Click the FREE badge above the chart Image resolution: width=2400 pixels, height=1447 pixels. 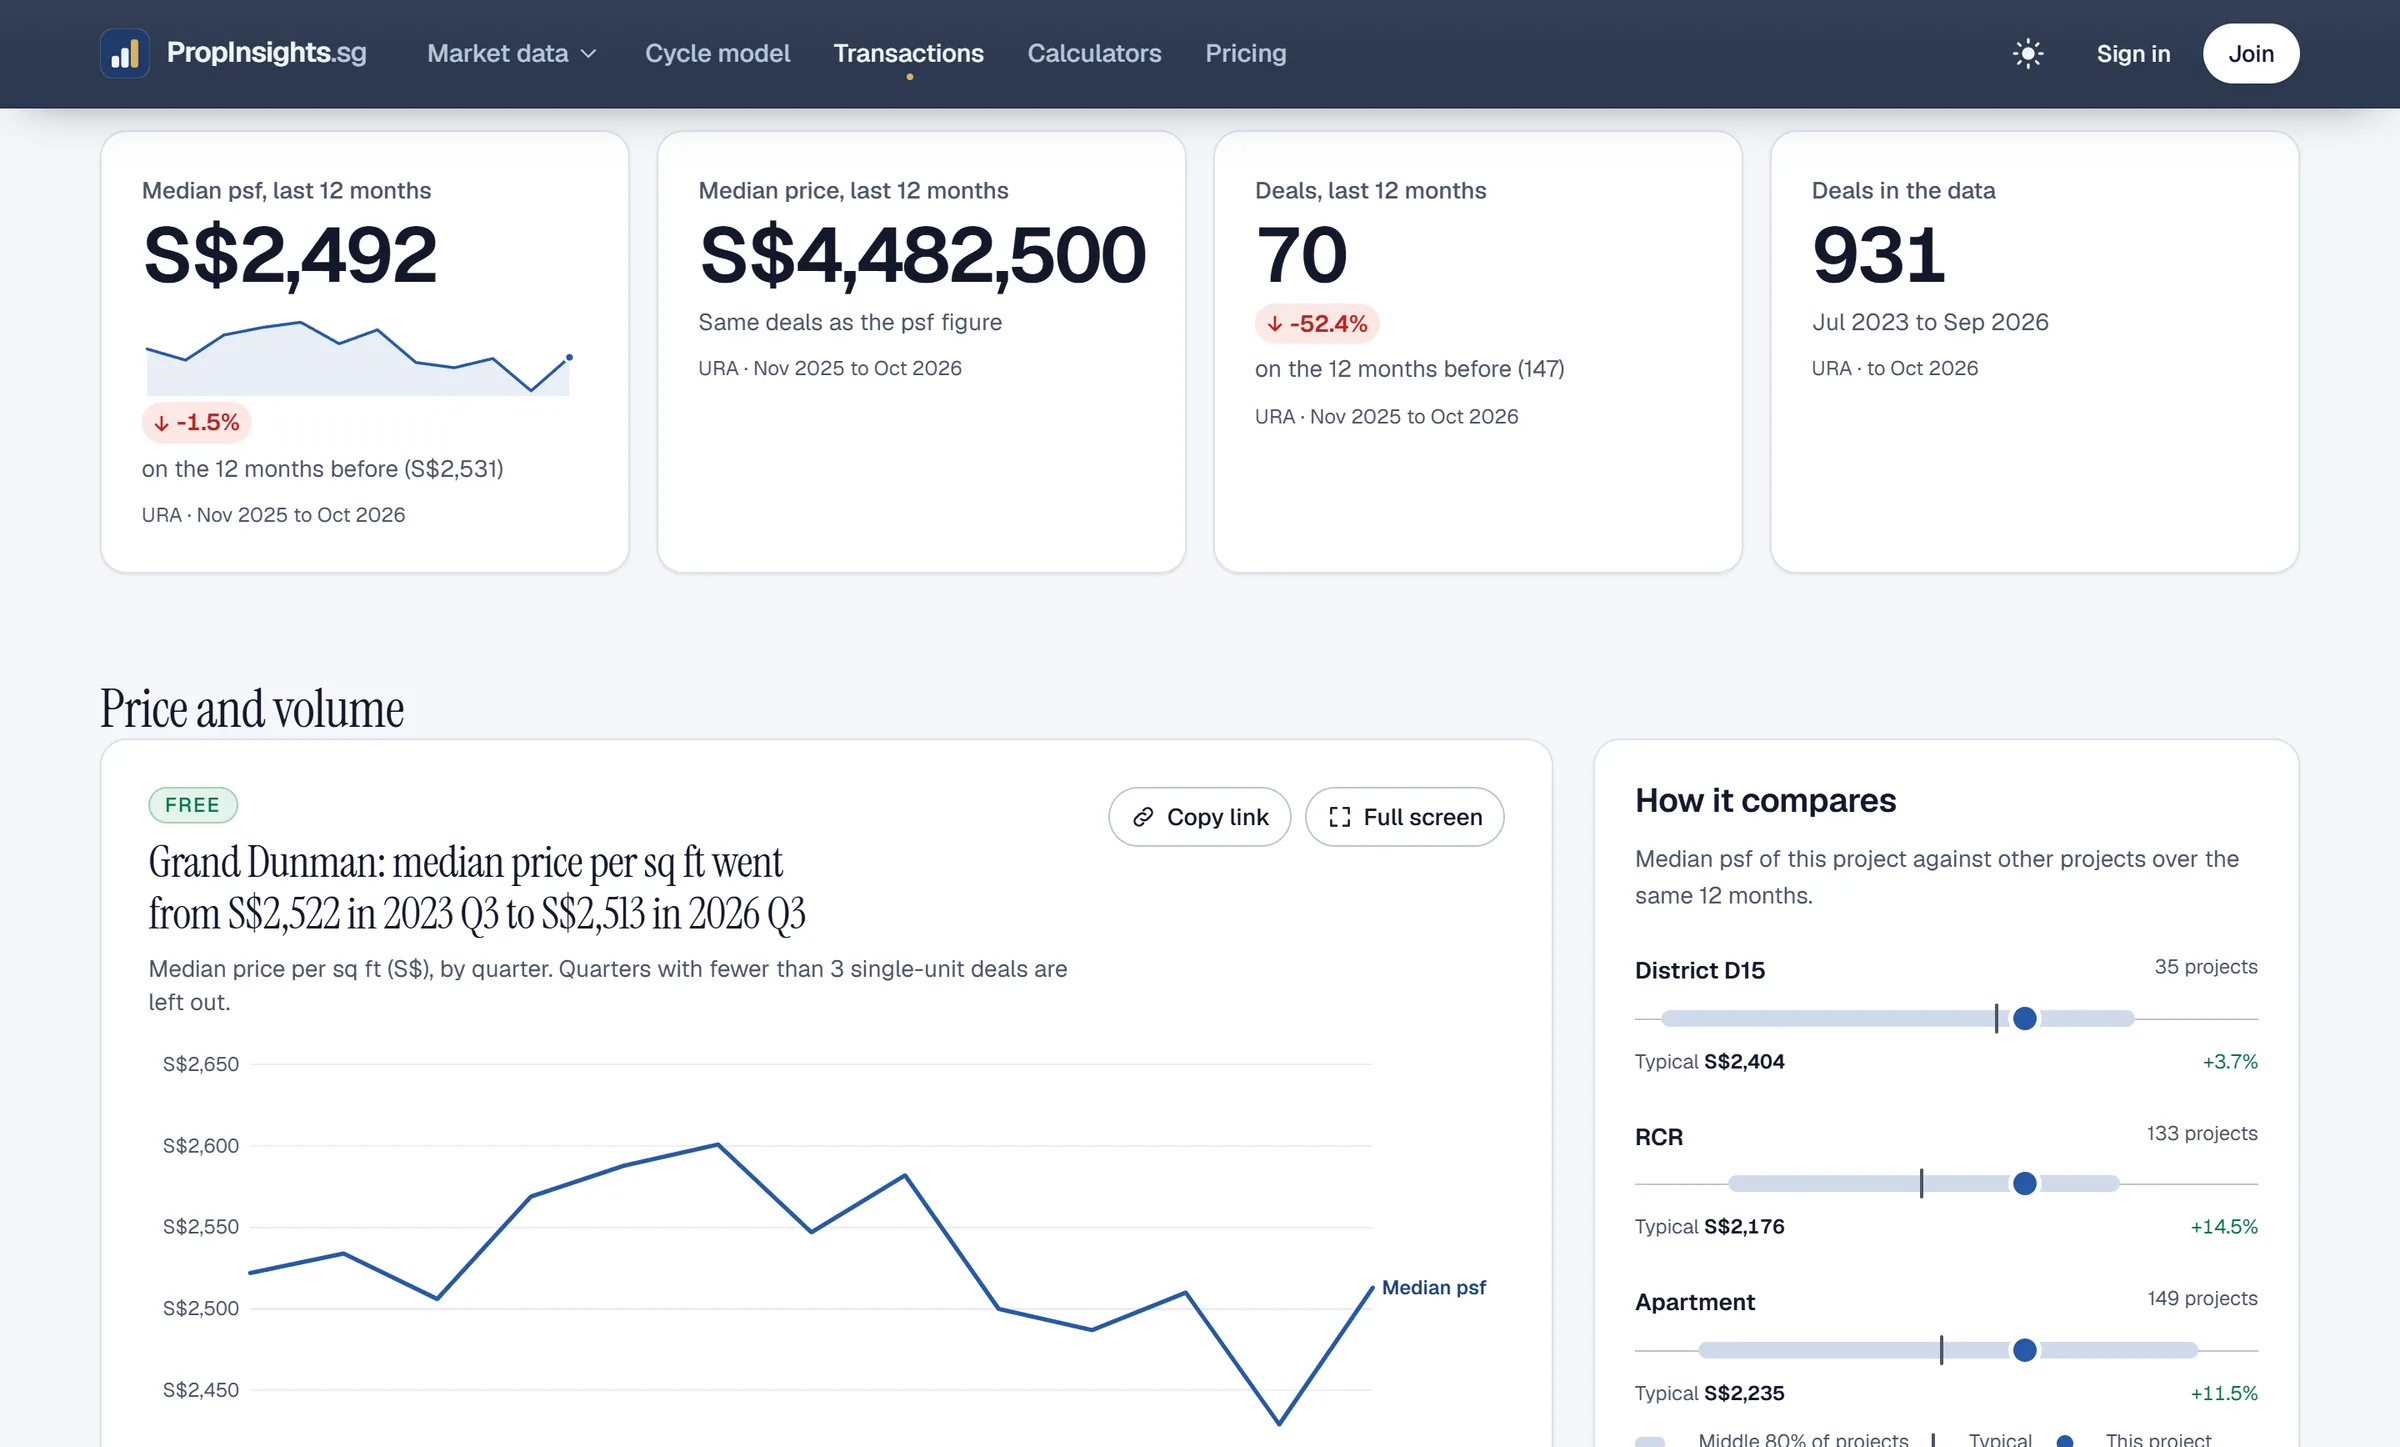tap(192, 805)
